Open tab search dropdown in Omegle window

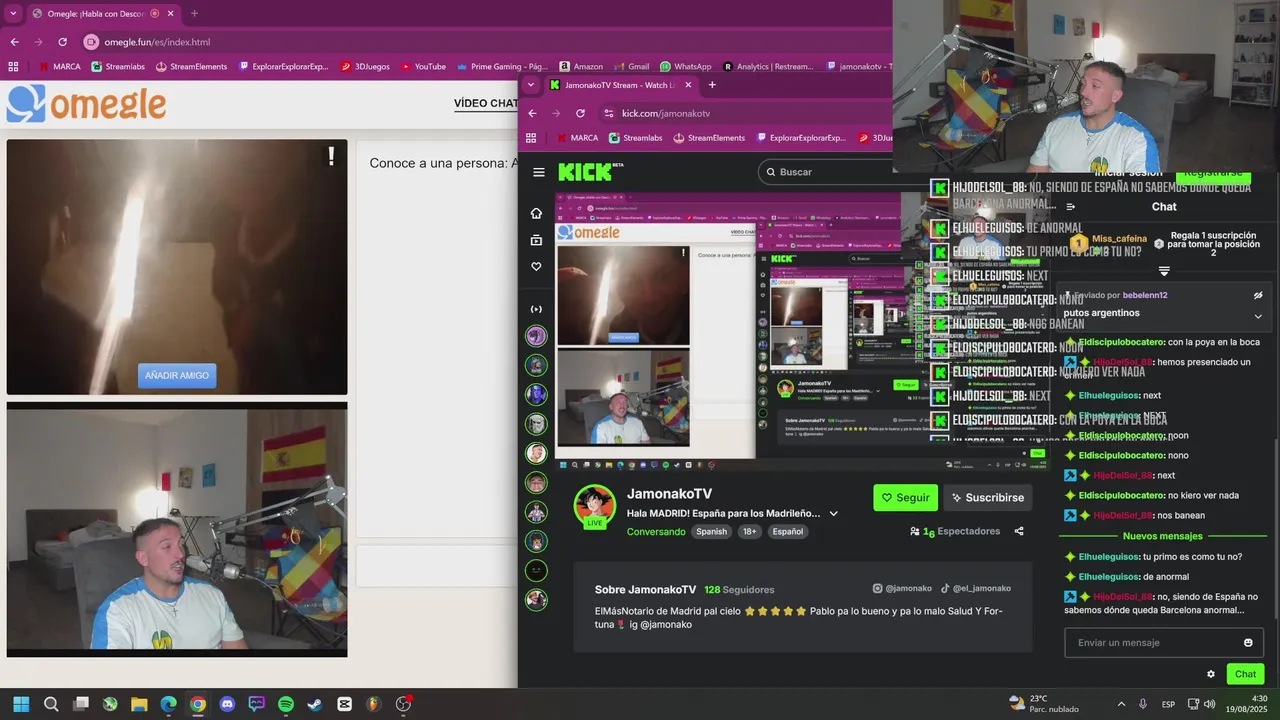click(13, 14)
